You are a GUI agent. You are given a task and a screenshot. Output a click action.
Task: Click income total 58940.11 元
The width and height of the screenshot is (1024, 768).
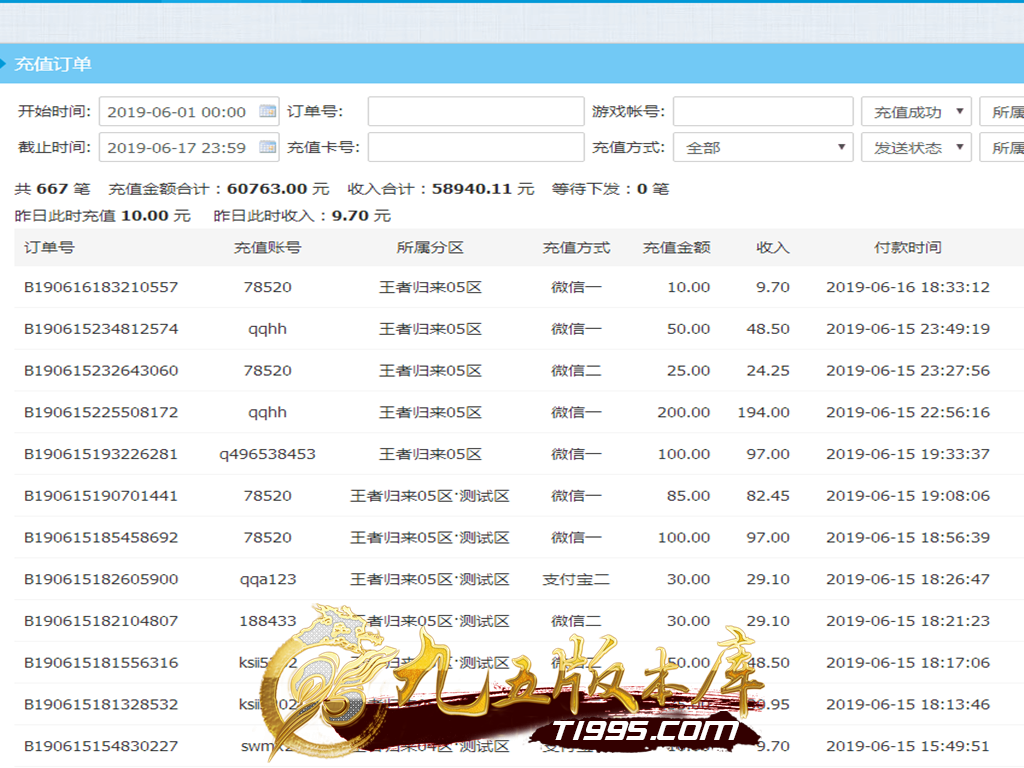[x=483, y=189]
